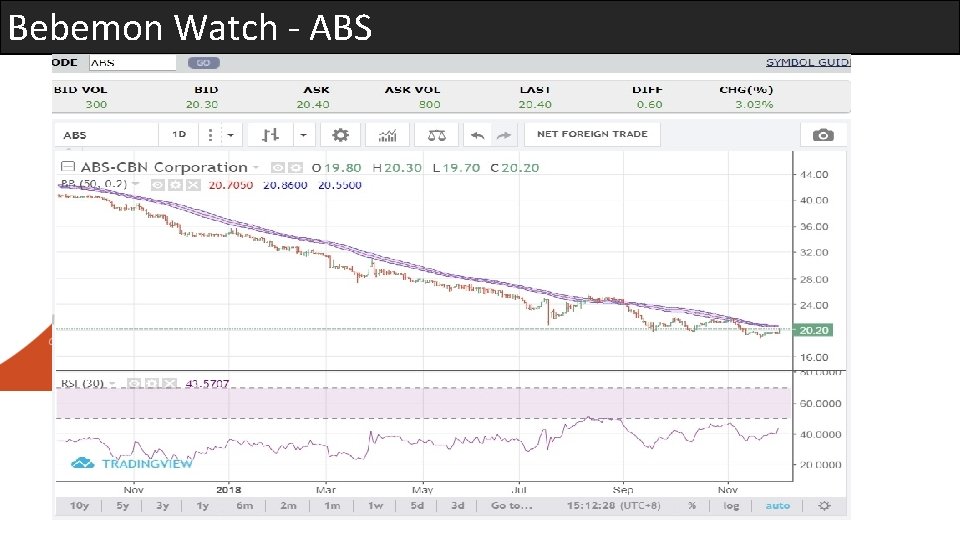The height and width of the screenshot is (540, 960).
Task: Open the SYMBOL GUIDE link
Action: point(808,62)
